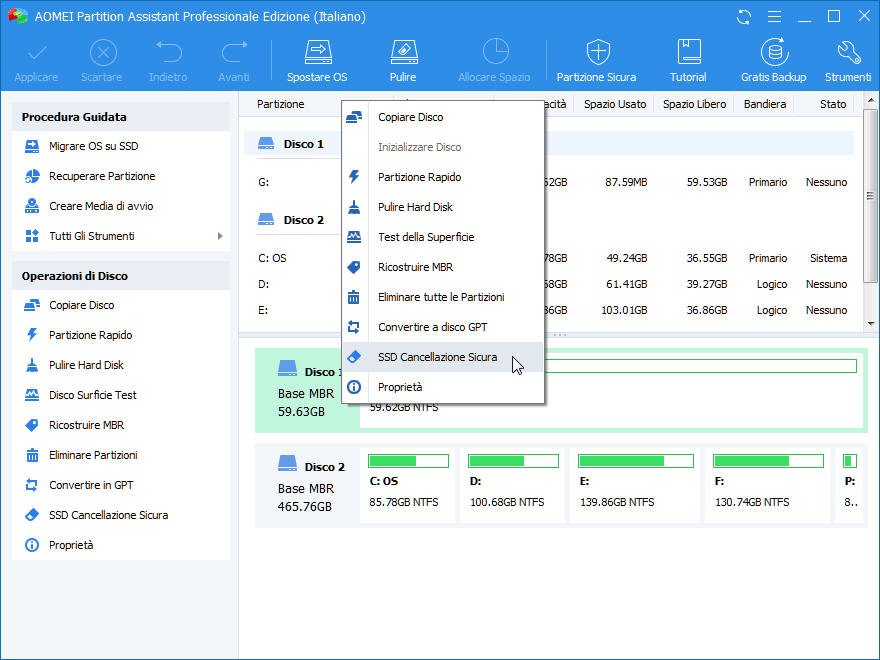Sort by Spazio Usato column header
The height and width of the screenshot is (660, 880).
click(x=615, y=104)
